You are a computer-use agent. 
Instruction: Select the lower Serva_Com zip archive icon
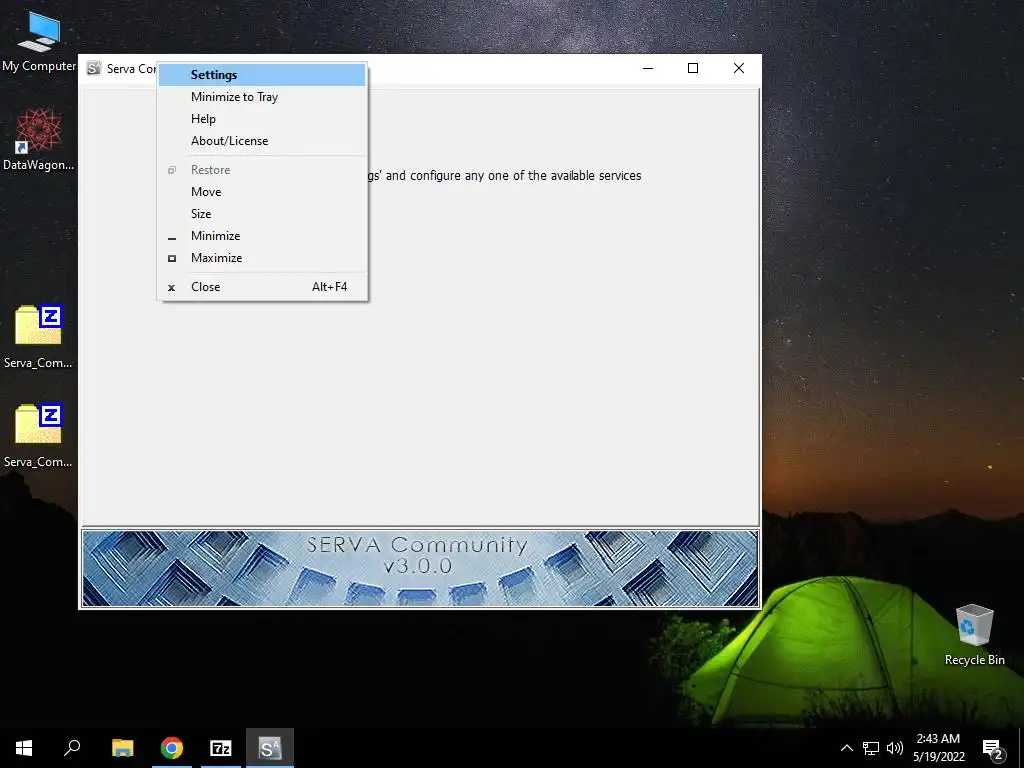point(38,436)
